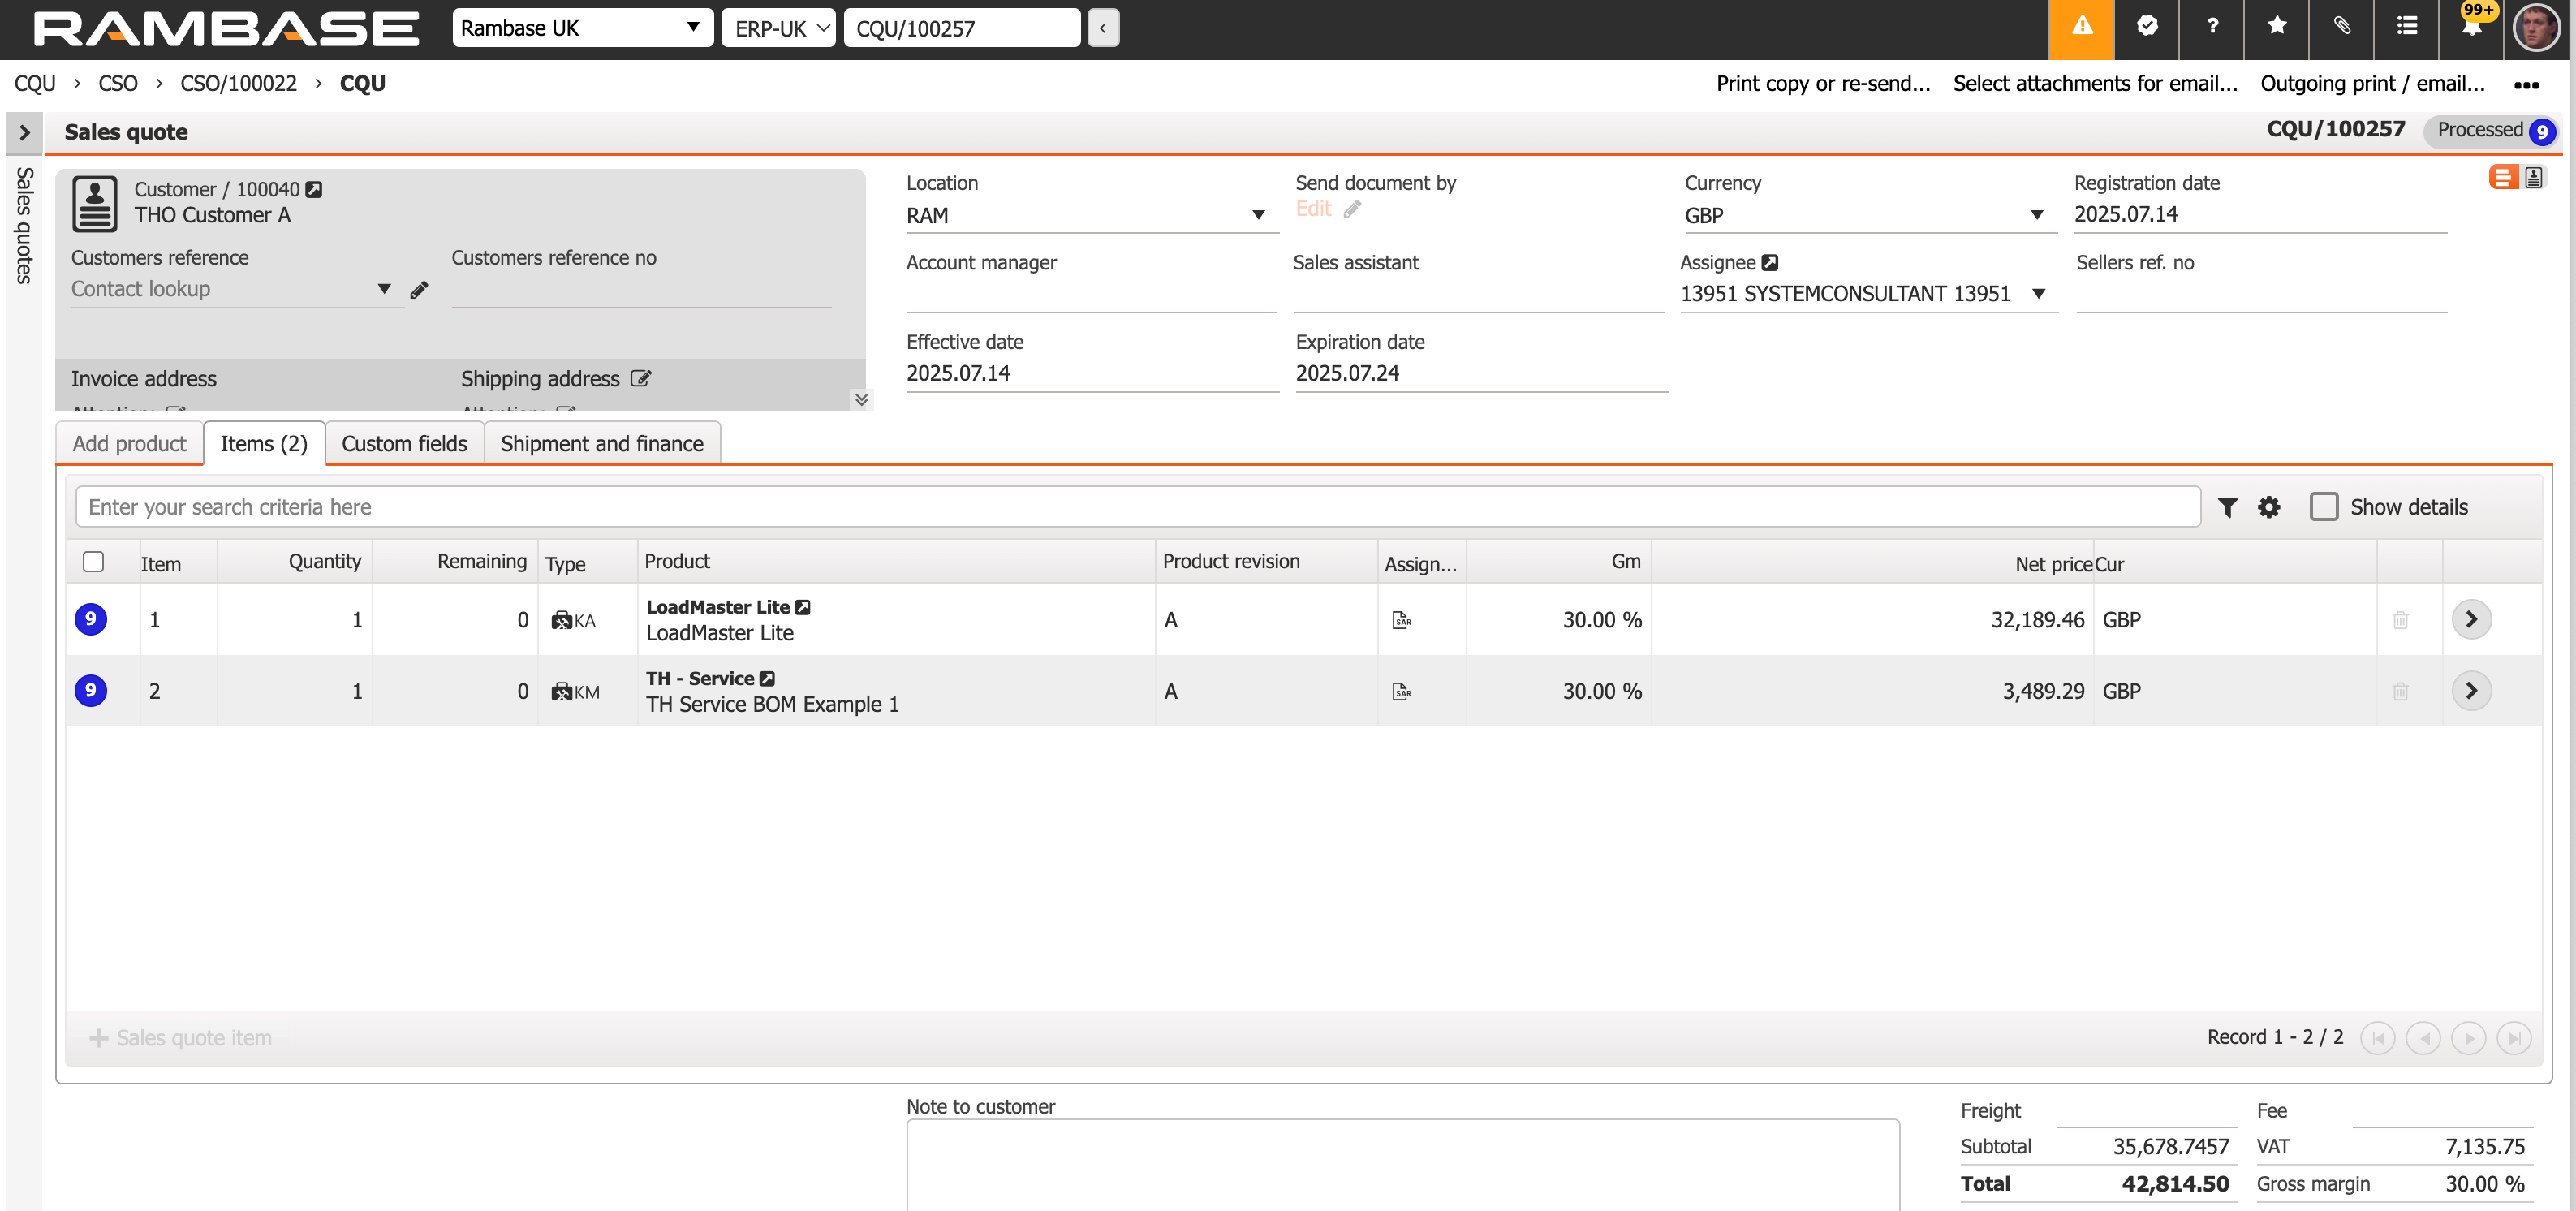This screenshot has height=1211, width=2576.
Task: Click the approval checkmark badge icon
Action: tap(2147, 27)
